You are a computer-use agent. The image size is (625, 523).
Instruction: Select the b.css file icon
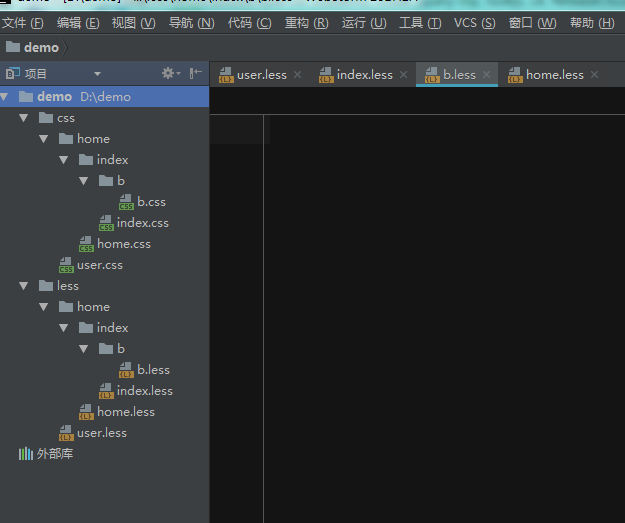[126, 202]
